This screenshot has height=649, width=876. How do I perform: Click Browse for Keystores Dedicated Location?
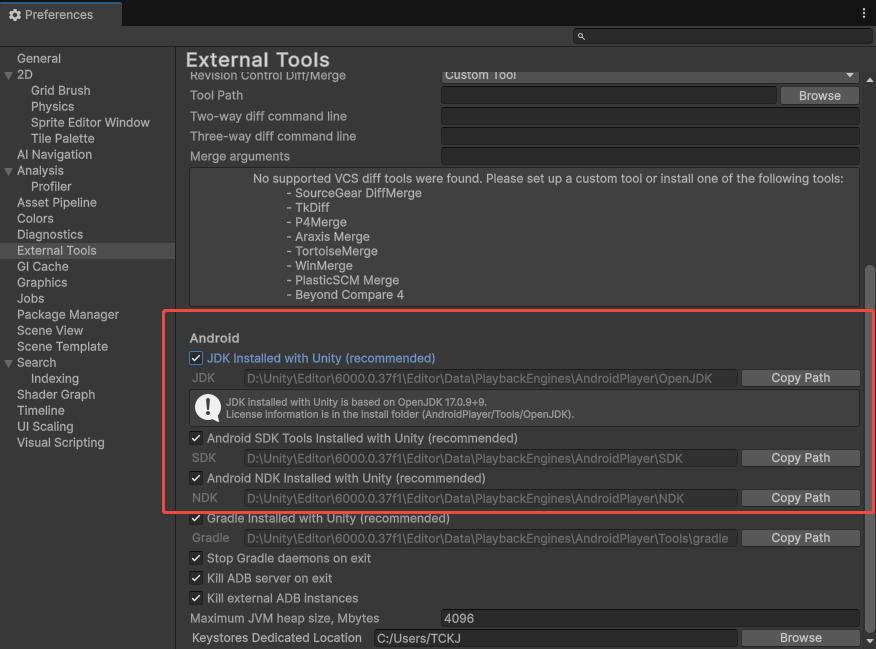800,637
